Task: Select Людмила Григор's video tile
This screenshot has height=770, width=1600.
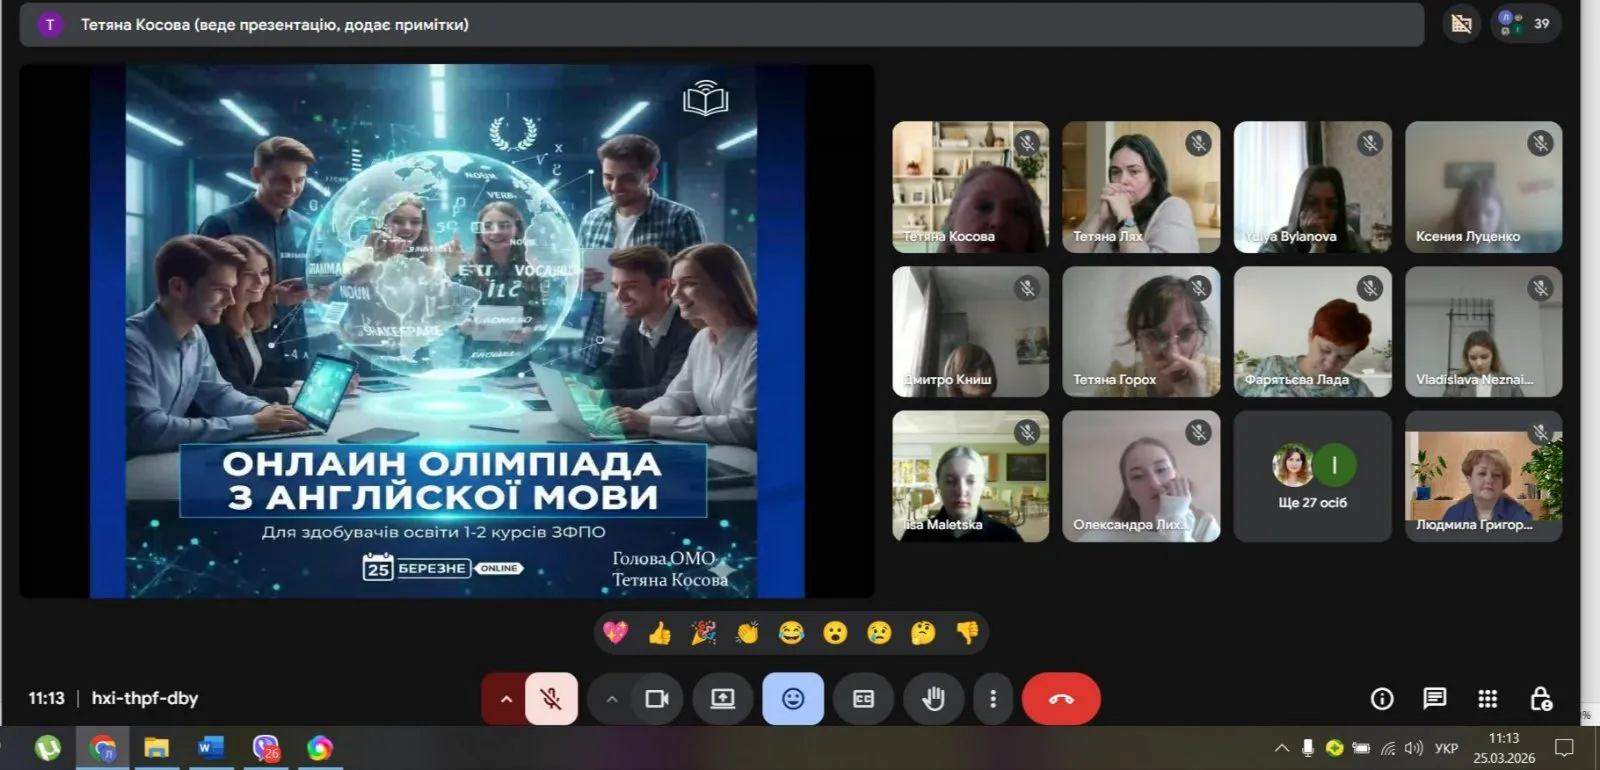Action: [x=1484, y=476]
